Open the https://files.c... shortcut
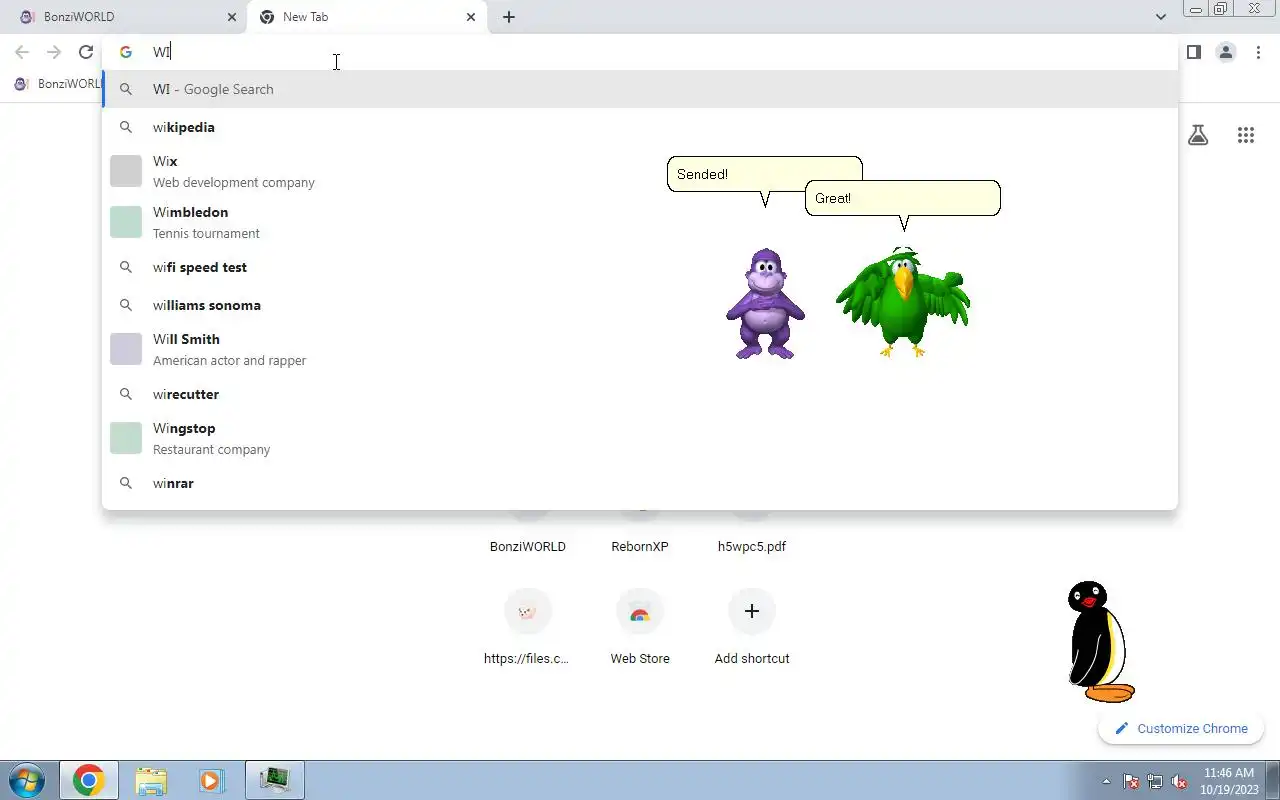This screenshot has width=1280, height=800. tap(528, 626)
